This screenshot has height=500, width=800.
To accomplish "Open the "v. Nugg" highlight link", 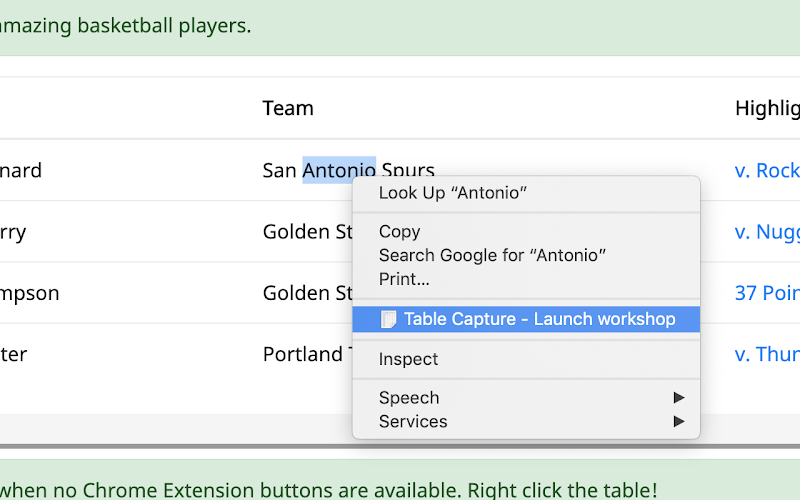I will point(767,232).
